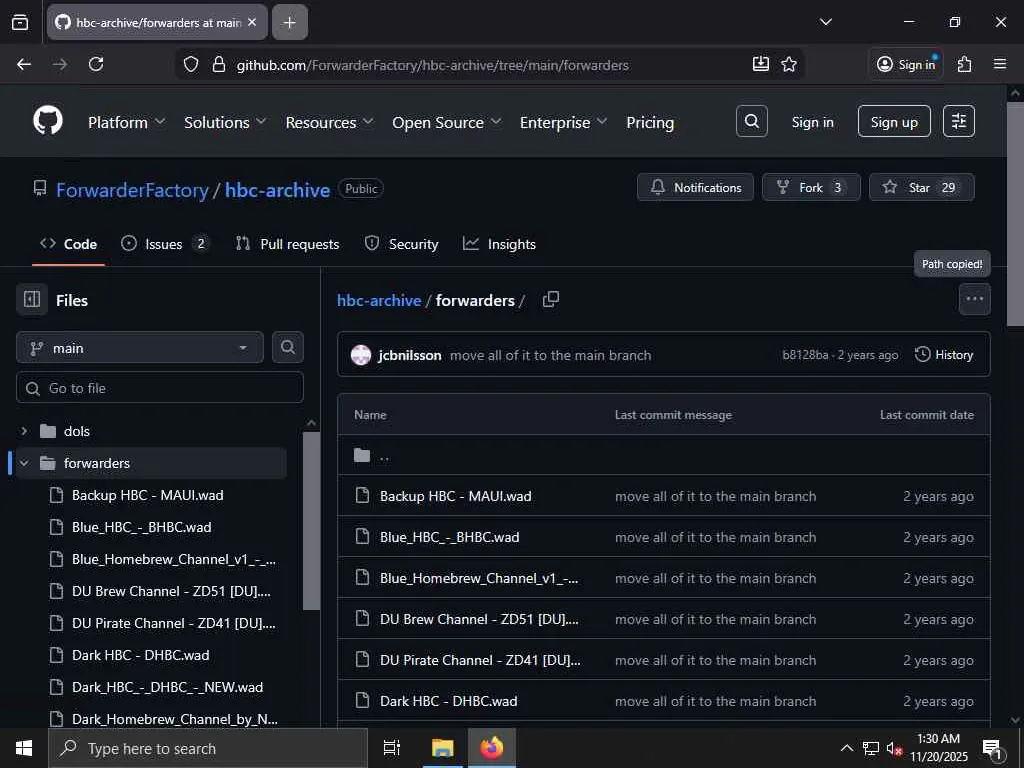
Task: Click Firefox account Sign in button
Action: (x=906, y=64)
